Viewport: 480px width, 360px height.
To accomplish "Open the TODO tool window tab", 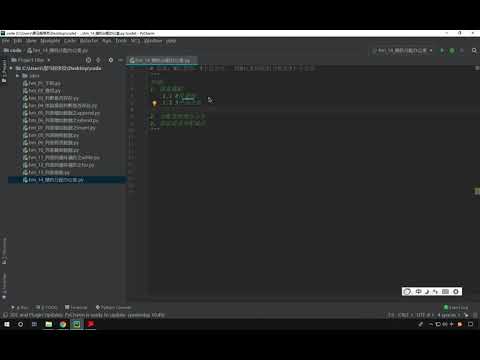I will coord(47,307).
